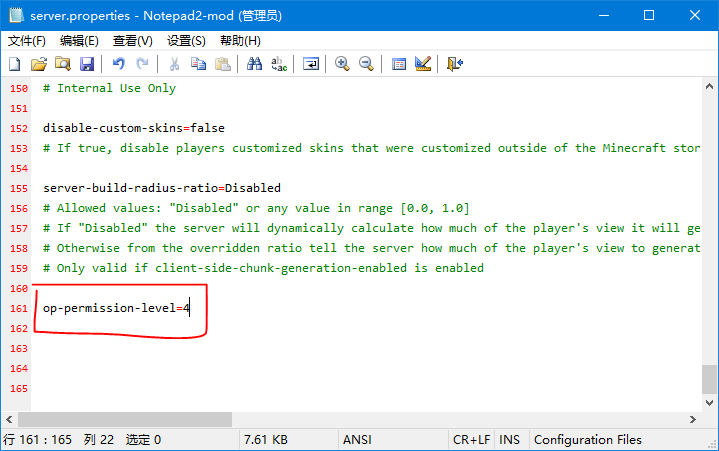This screenshot has height=451, width=719.
Task: Open the syntax scheme selection icon
Action: [398, 64]
